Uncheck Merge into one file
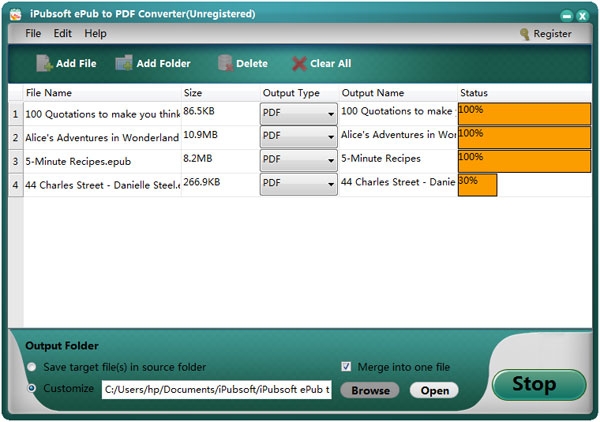This screenshot has height=422, width=600. [x=346, y=367]
